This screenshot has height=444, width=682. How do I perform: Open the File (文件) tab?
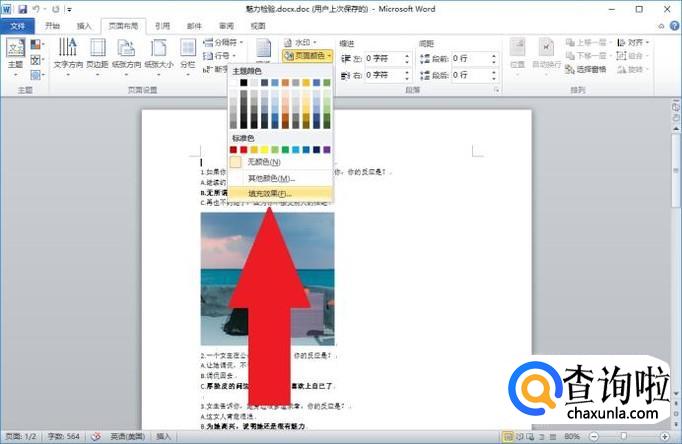click(x=17, y=26)
